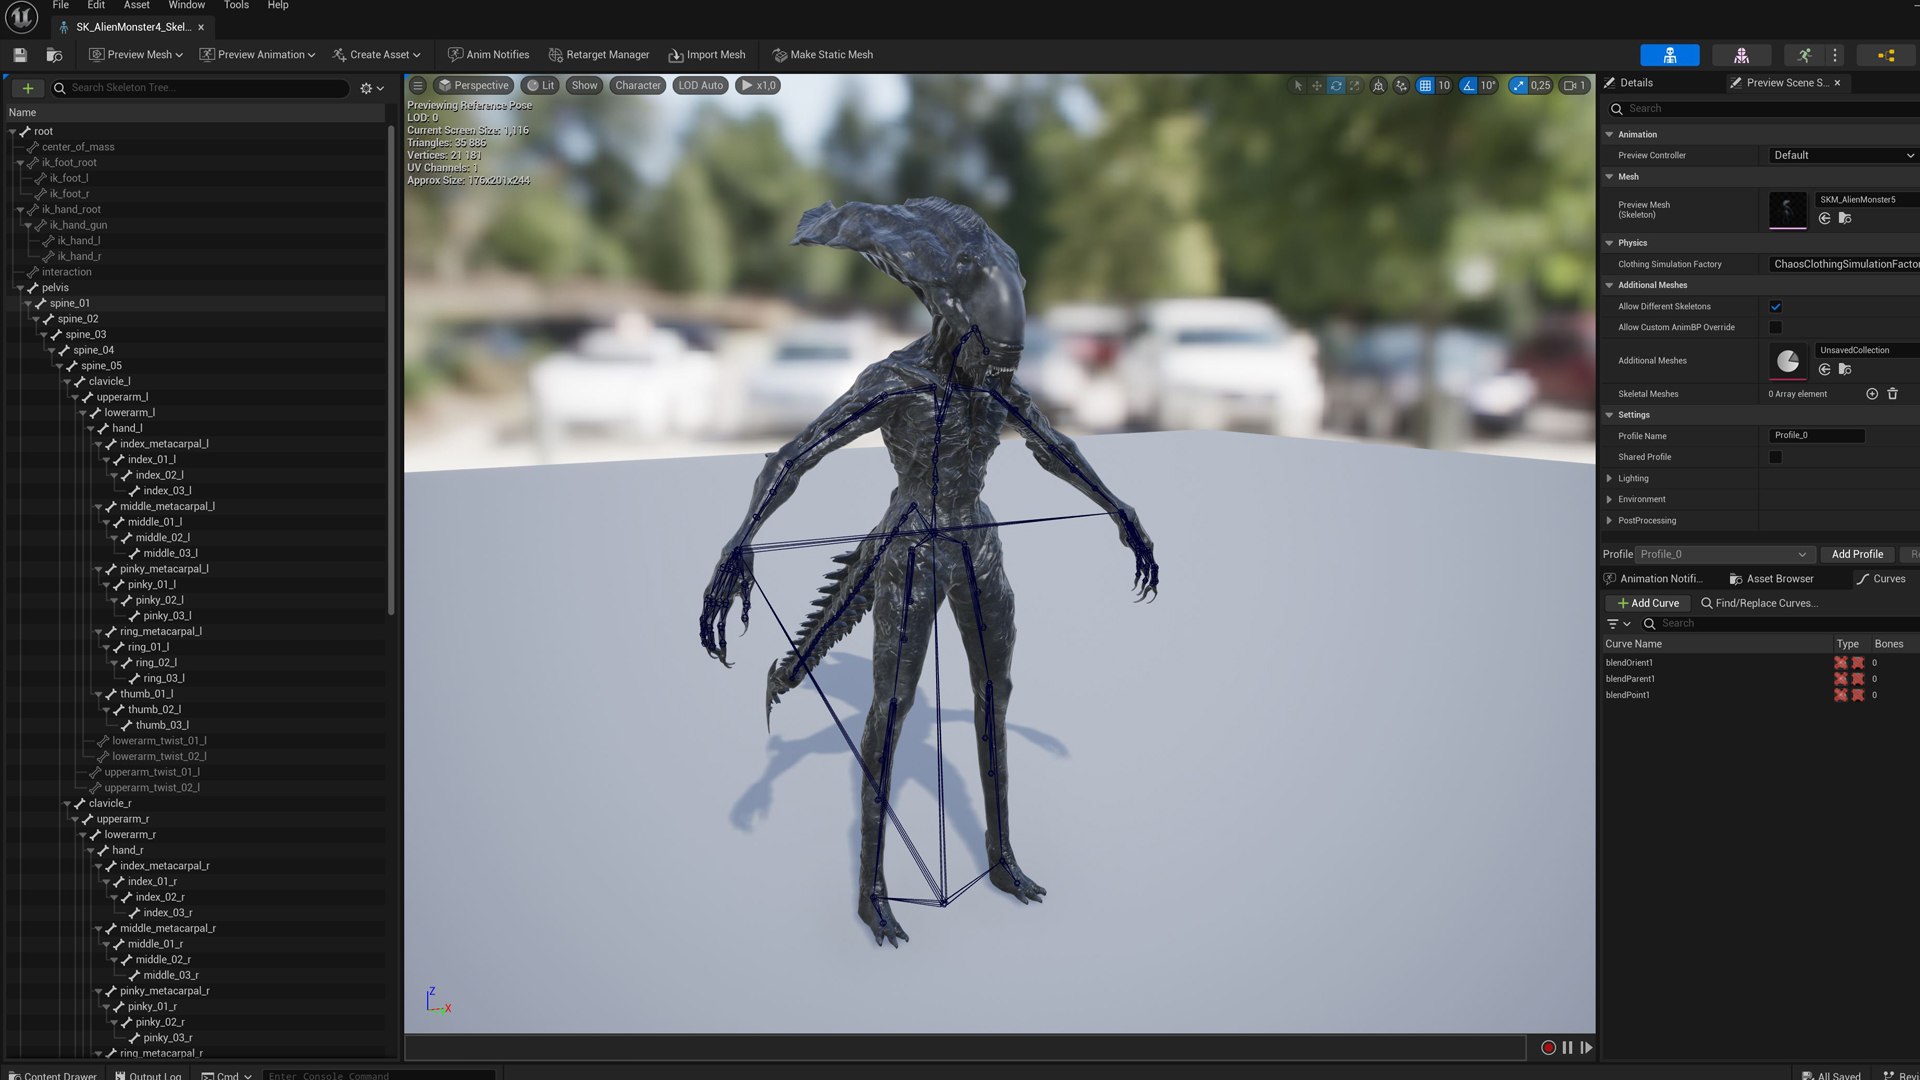Image resolution: width=1920 pixels, height=1080 pixels.
Task: Browse to asset in Content Browser icon
Action: pyautogui.click(x=54, y=55)
